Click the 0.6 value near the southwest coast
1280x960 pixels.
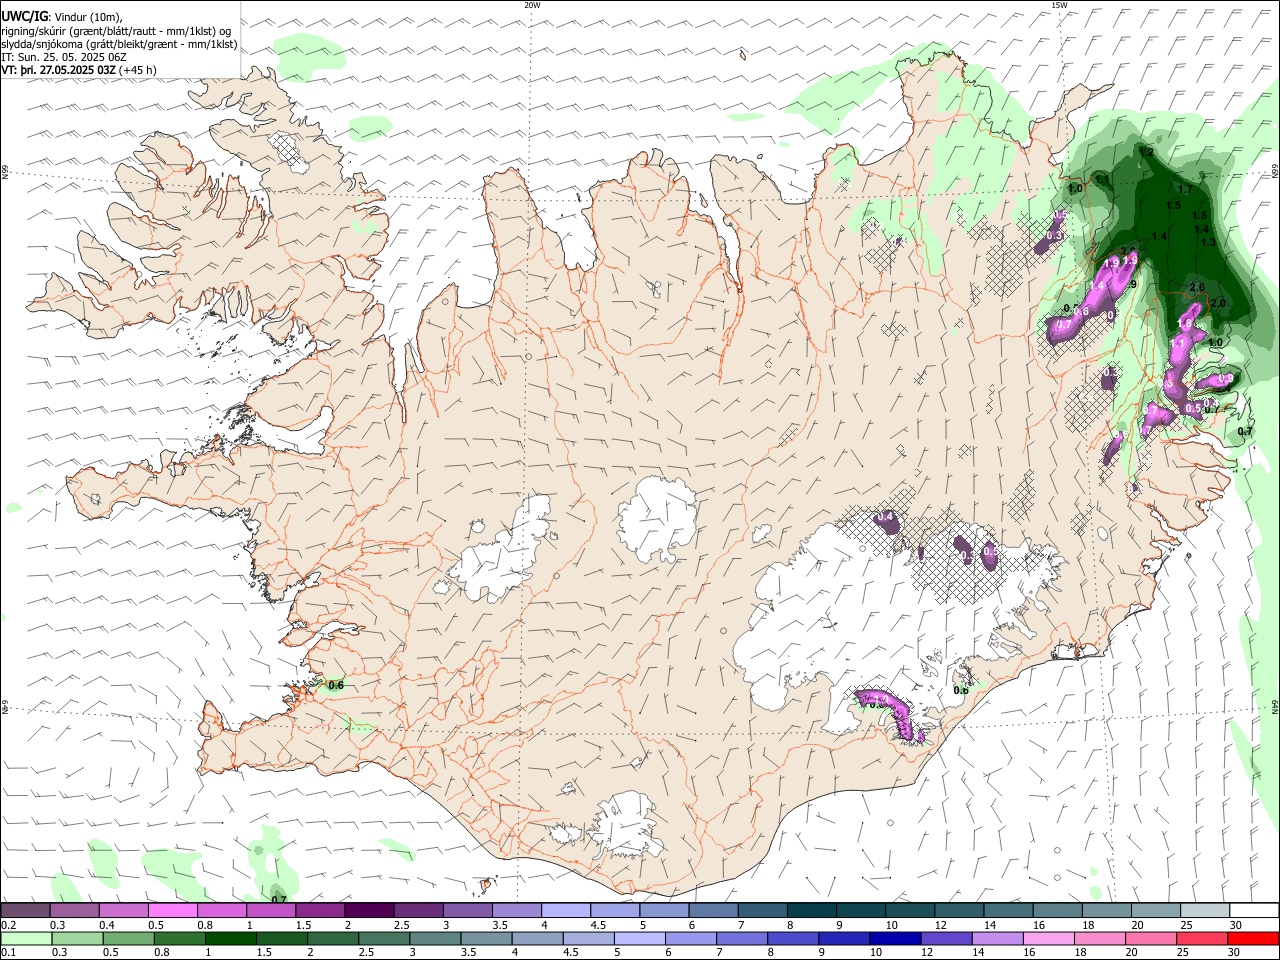[x=336, y=685]
